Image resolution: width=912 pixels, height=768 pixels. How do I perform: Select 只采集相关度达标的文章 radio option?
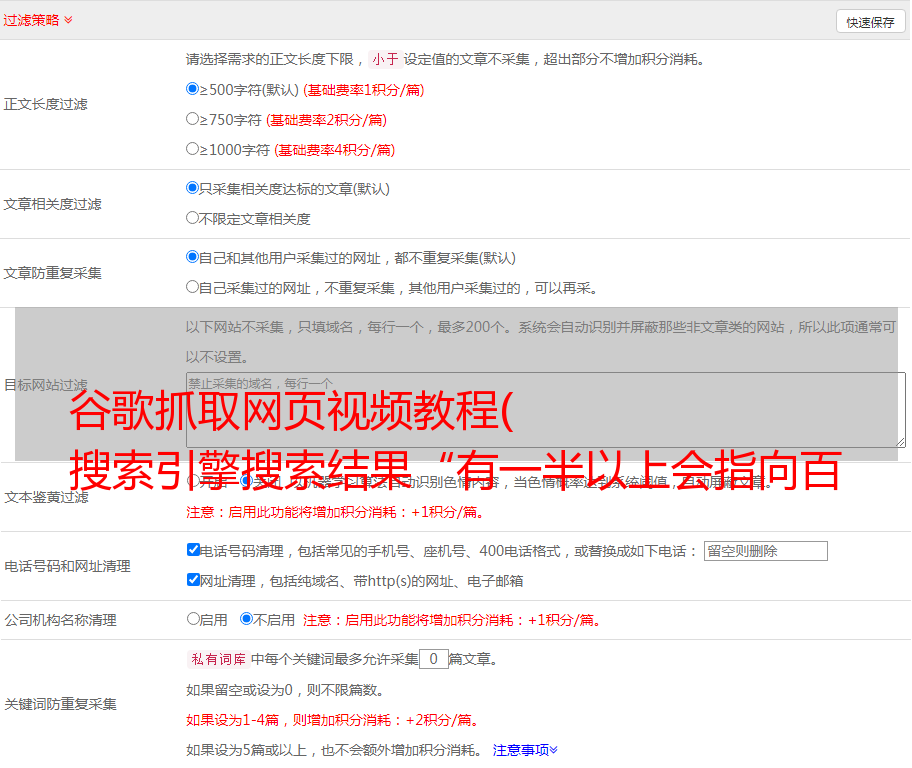pyautogui.click(x=193, y=188)
